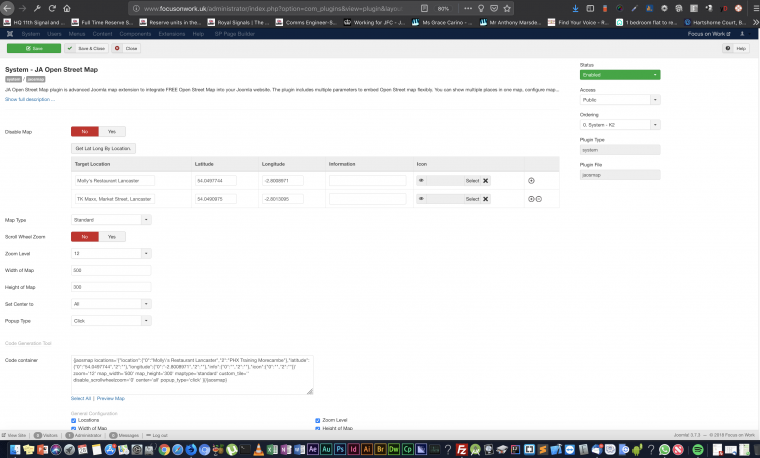Show more bookmarks with chevron
Image resolution: width=760 pixels, height=458 pixels.
click(755, 22)
